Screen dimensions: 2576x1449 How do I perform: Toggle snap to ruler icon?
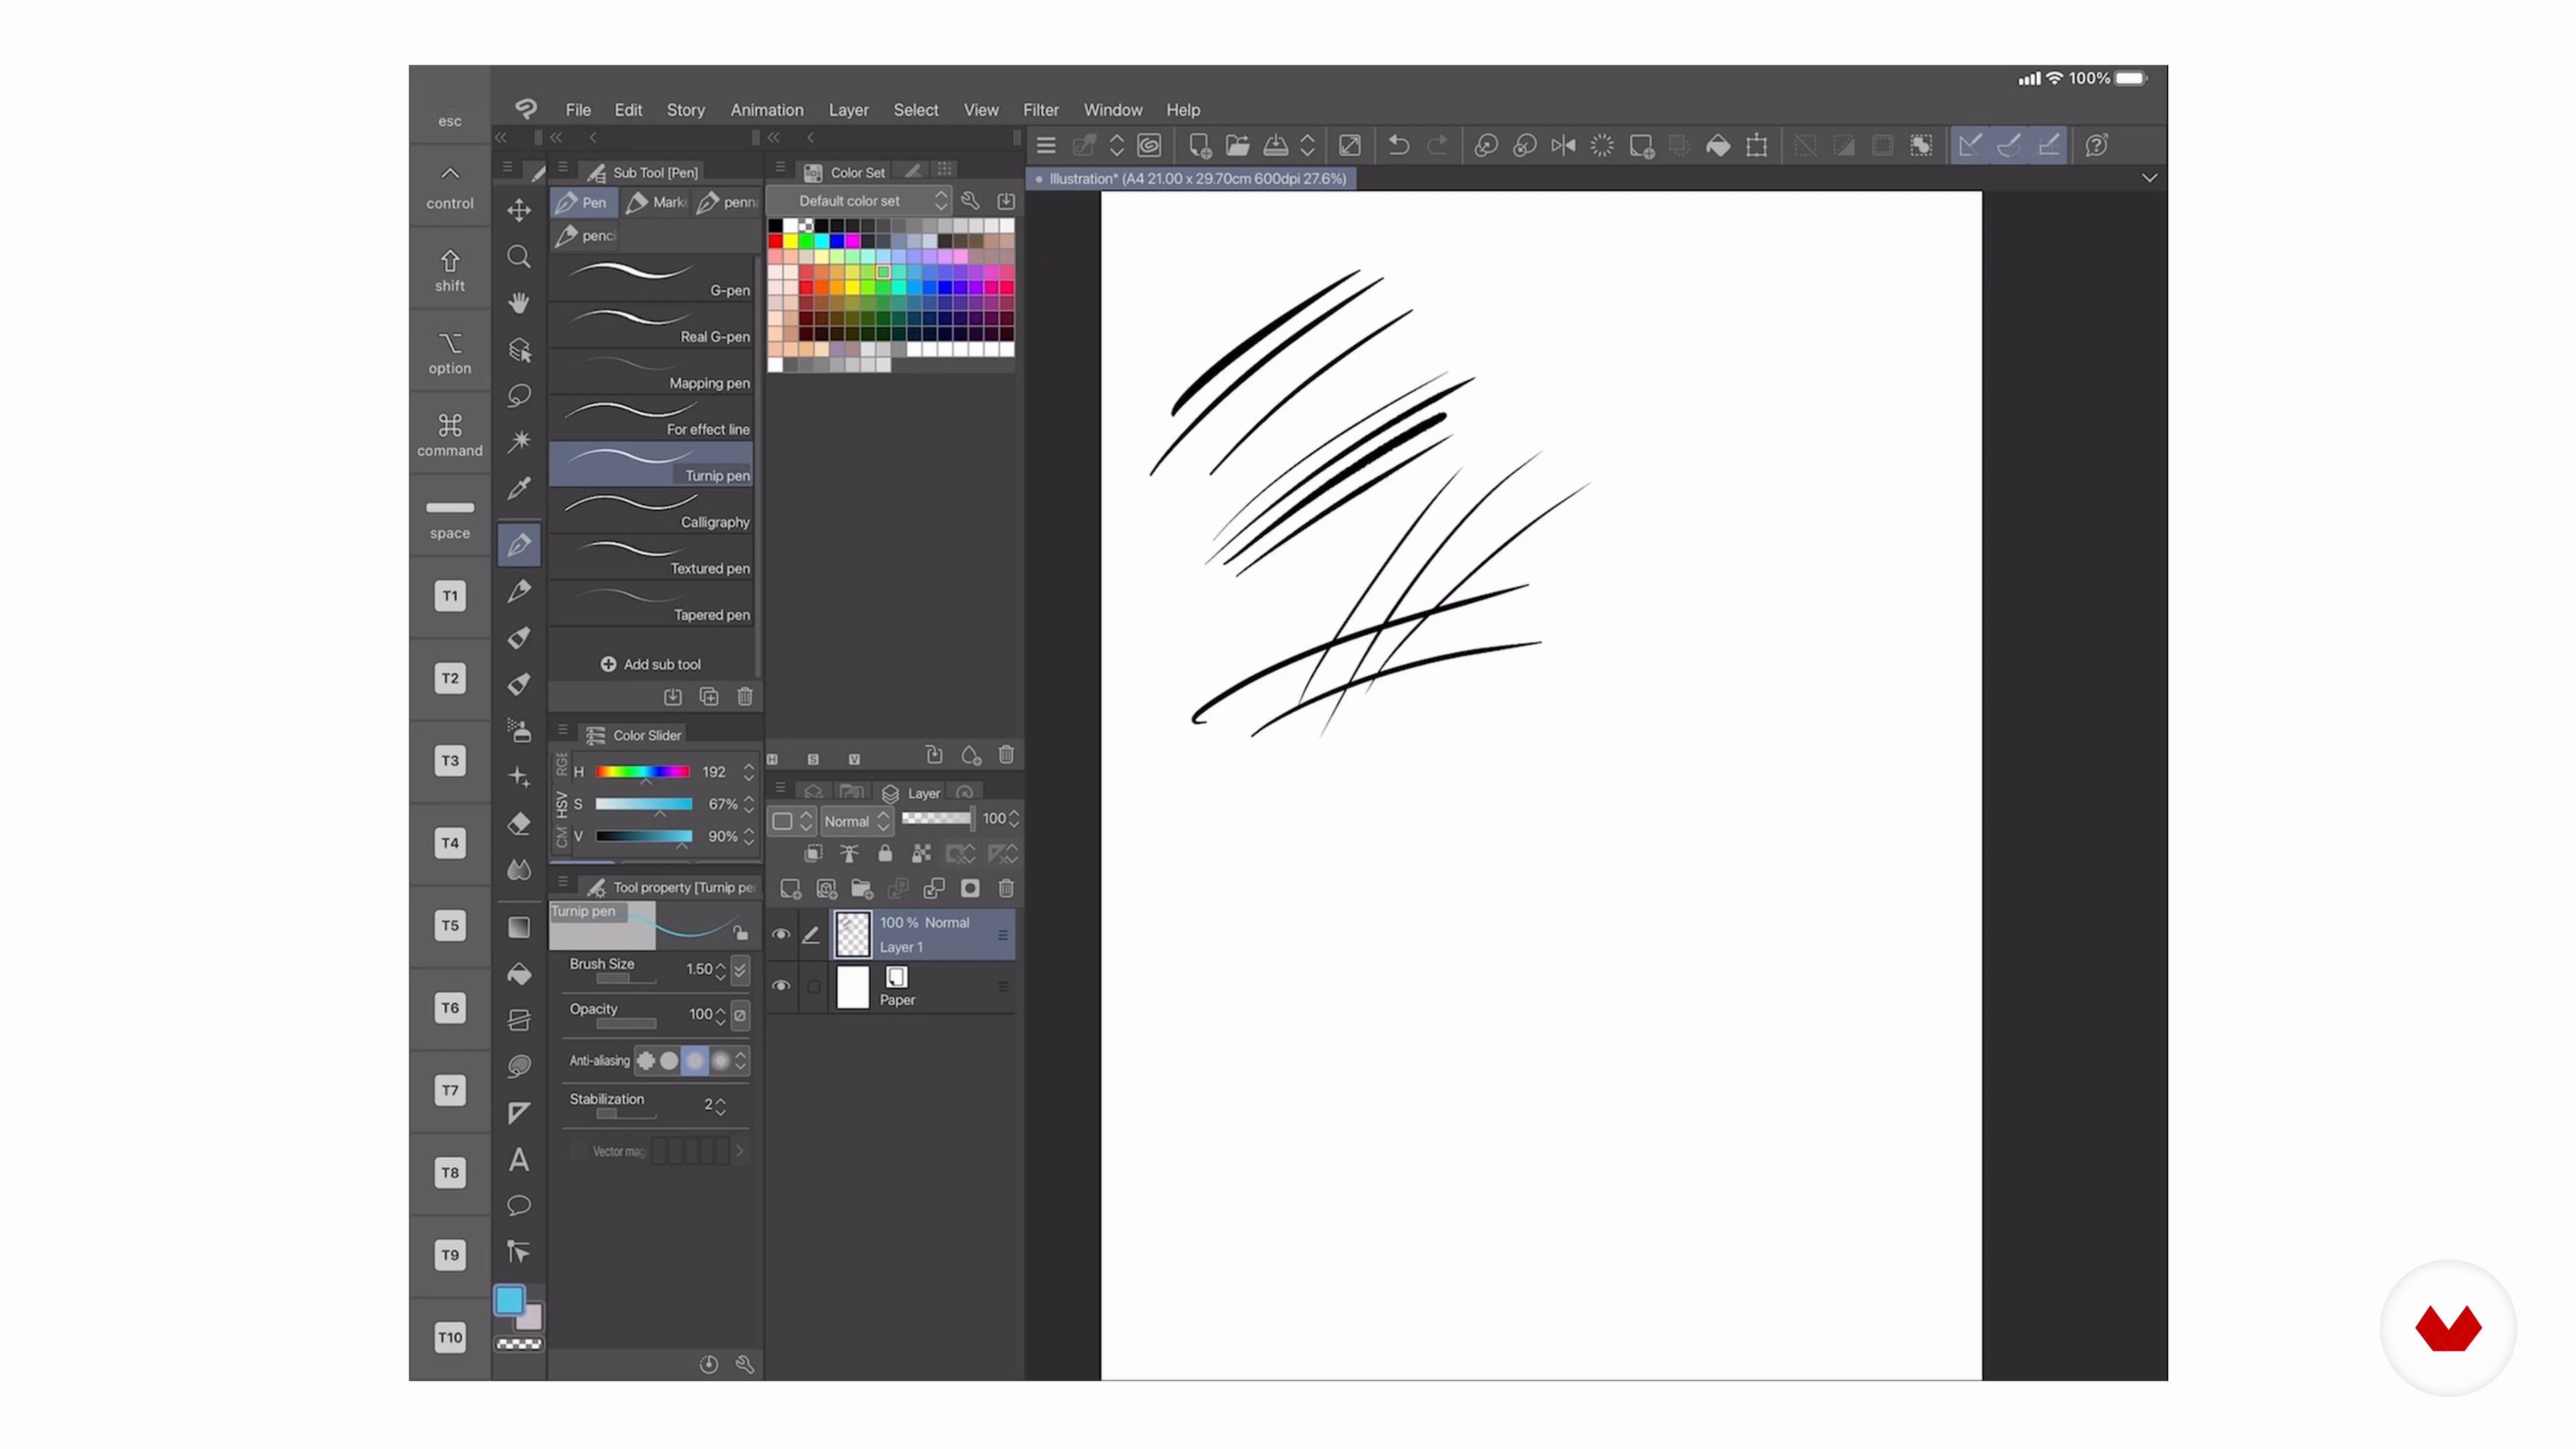pyautogui.click(x=1970, y=146)
